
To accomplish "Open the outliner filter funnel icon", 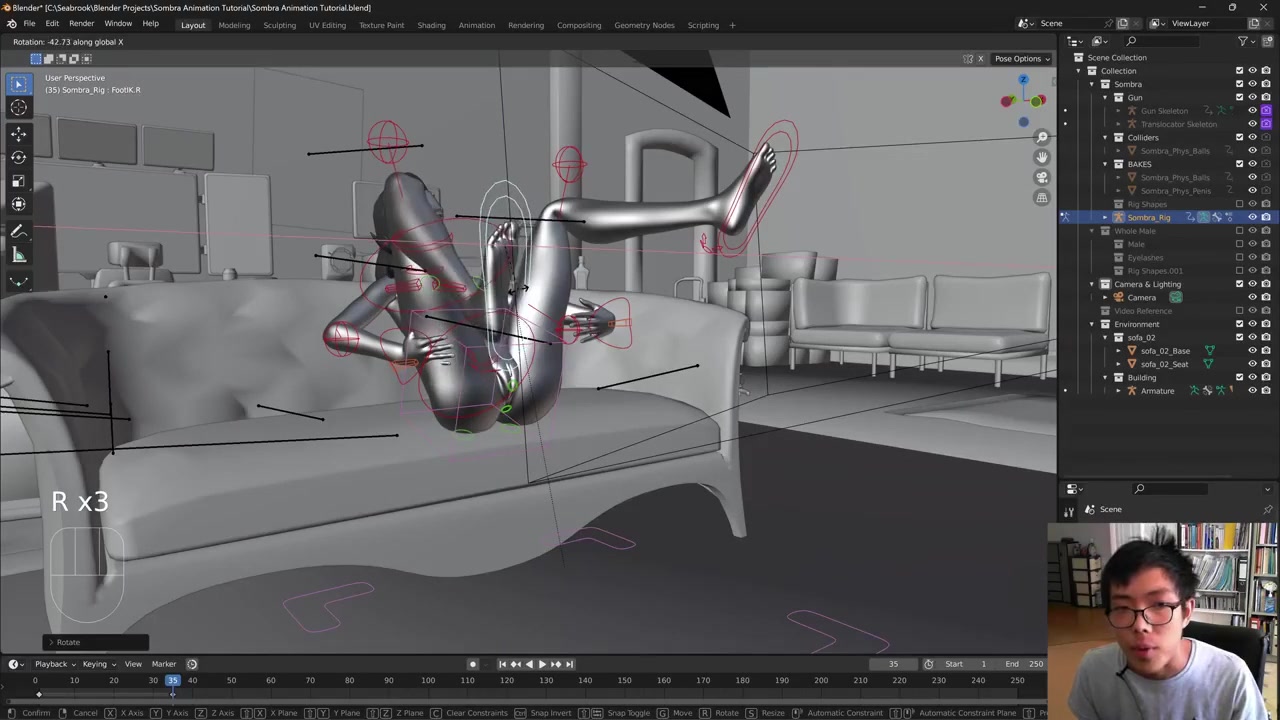I will coord(1243,41).
